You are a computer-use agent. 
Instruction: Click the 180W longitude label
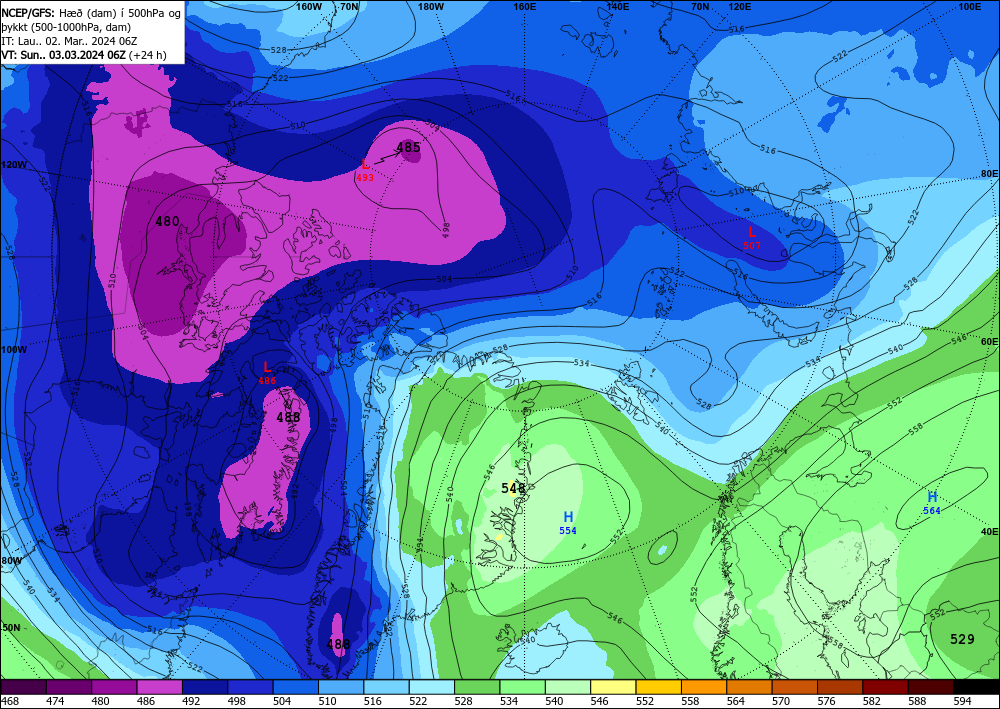[431, 6]
